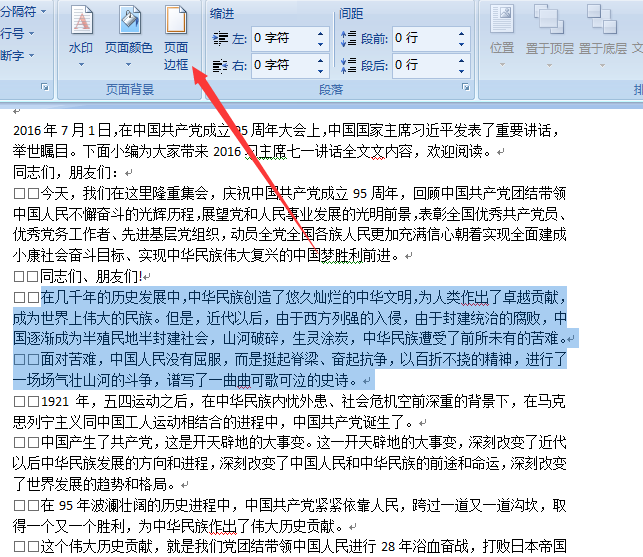Click the 置于底层 send to back icon

pos(602,20)
